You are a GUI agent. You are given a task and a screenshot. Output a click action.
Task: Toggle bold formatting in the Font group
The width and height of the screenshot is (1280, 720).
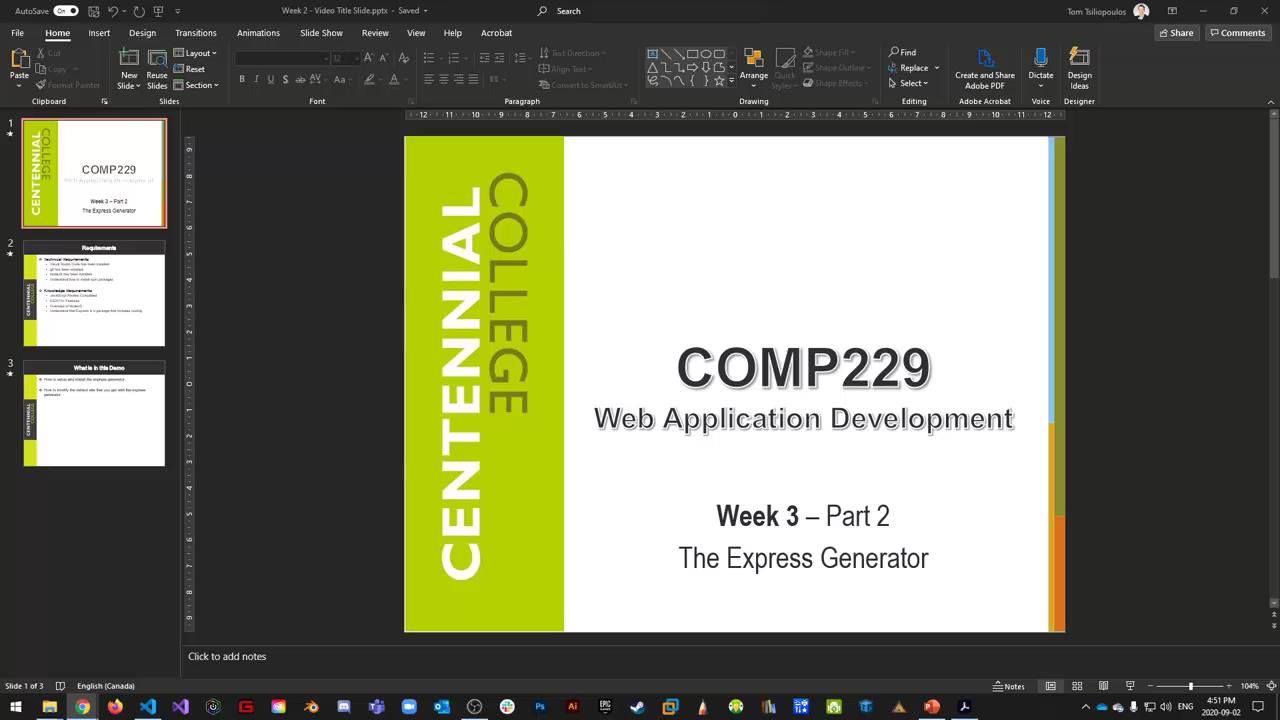242,79
